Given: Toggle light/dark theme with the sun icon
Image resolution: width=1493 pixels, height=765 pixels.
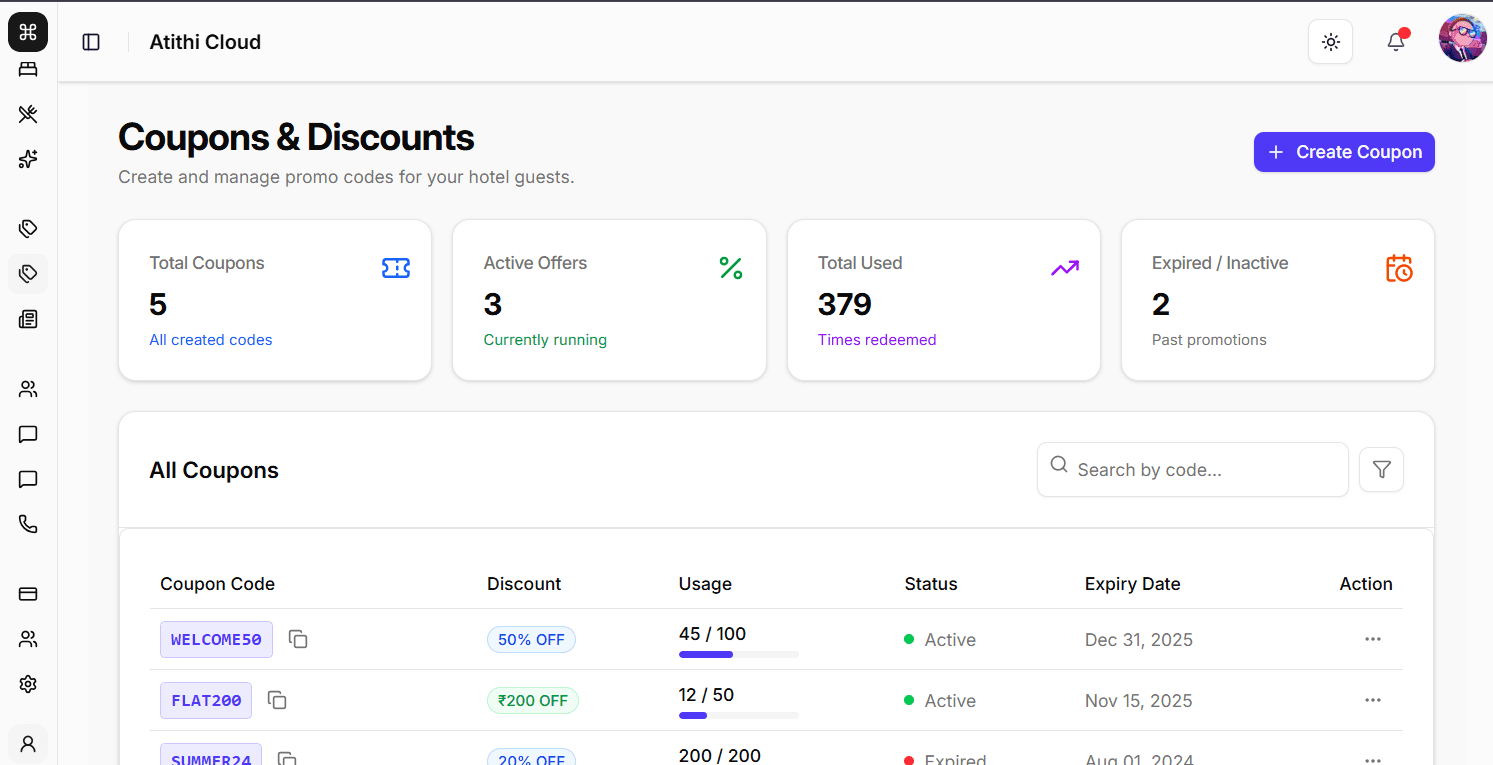Looking at the screenshot, I should (x=1330, y=41).
